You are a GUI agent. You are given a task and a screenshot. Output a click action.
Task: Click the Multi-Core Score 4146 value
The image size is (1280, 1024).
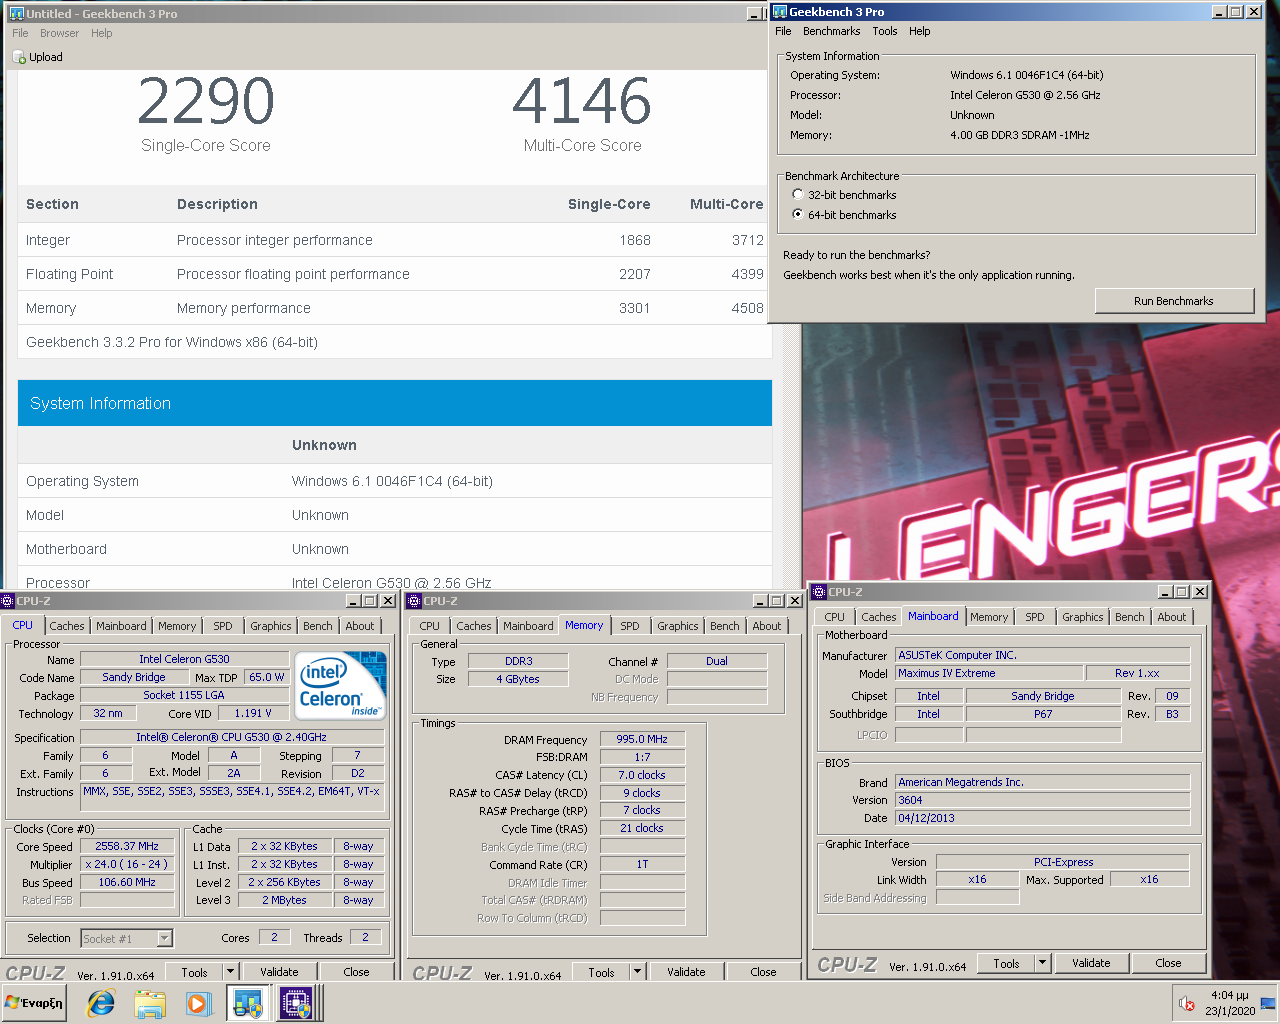pyautogui.click(x=582, y=101)
